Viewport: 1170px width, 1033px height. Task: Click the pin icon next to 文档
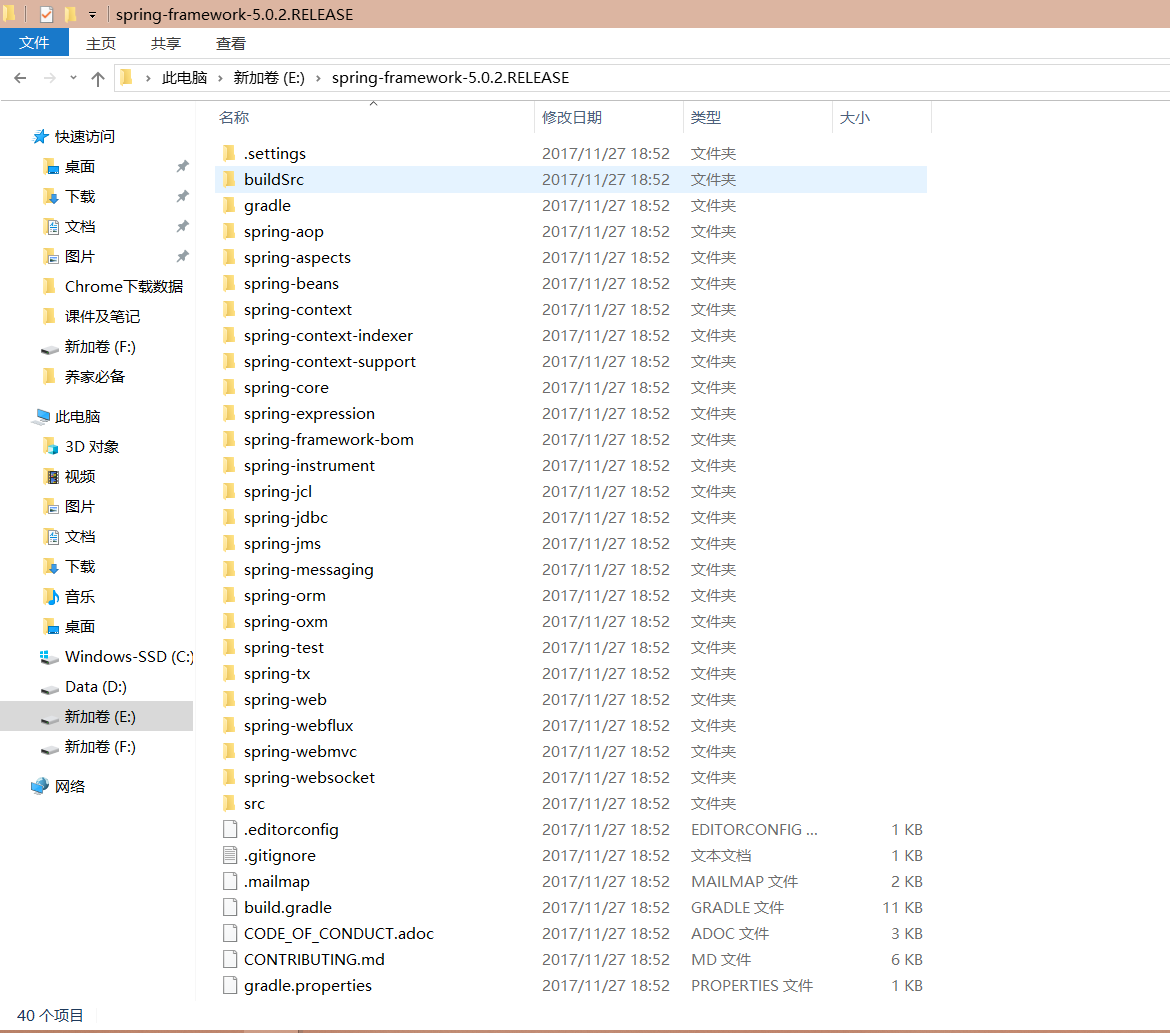[x=182, y=226]
